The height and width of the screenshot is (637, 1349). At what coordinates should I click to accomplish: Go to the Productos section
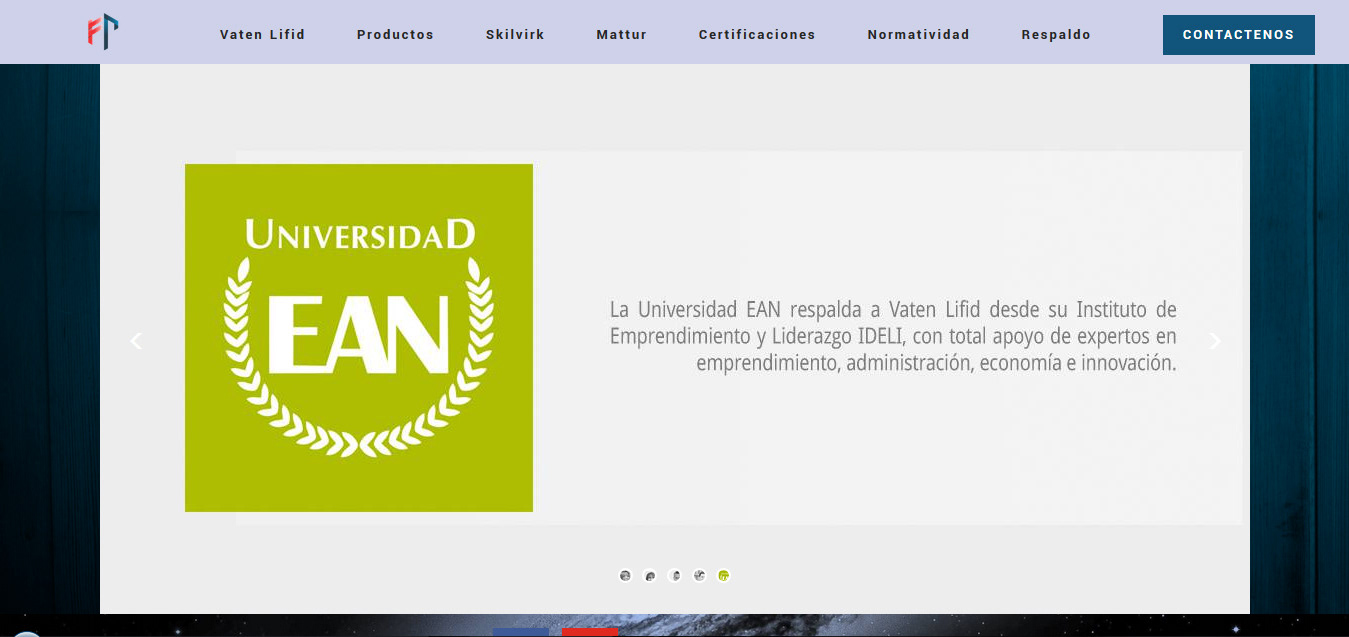(395, 34)
